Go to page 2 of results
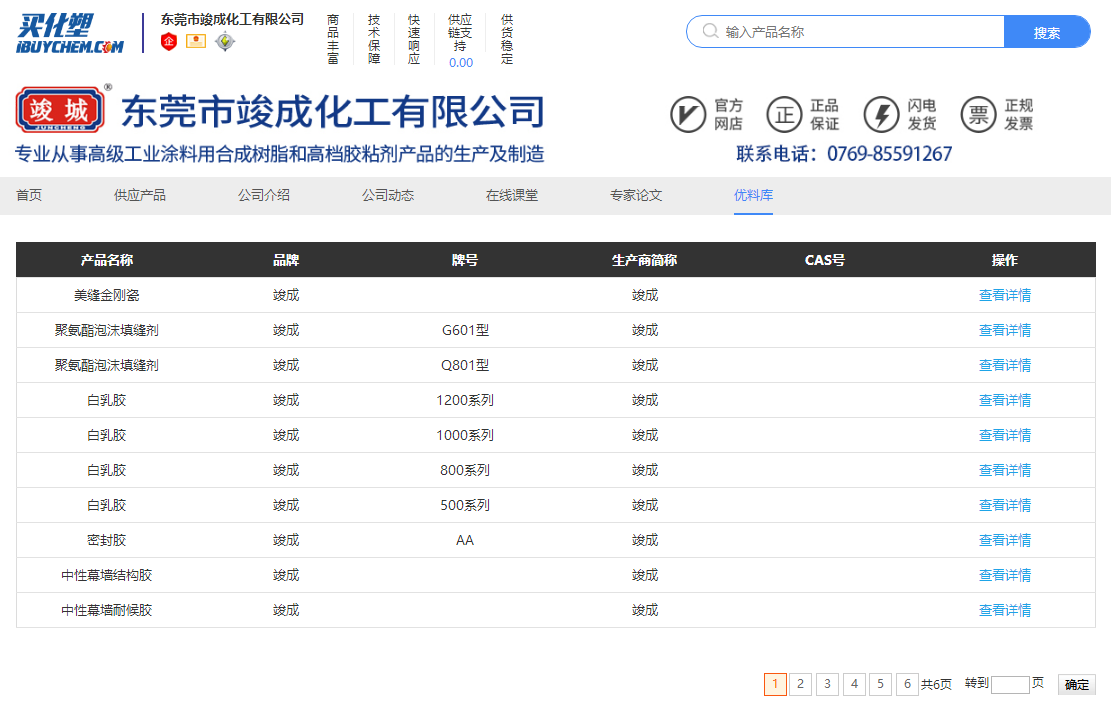This screenshot has height=701, width=1111. point(801,684)
